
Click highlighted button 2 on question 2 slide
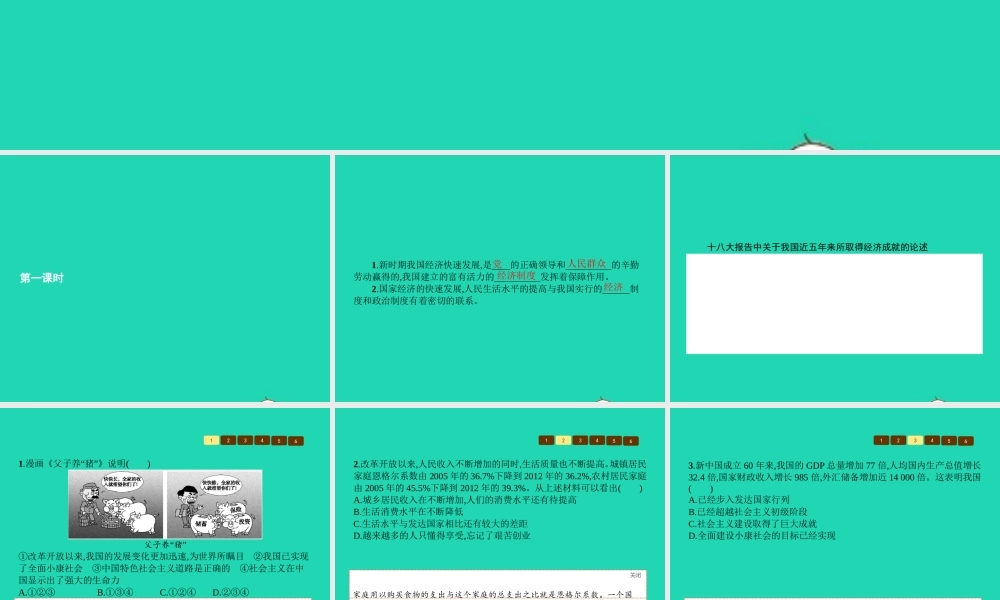tap(563, 440)
